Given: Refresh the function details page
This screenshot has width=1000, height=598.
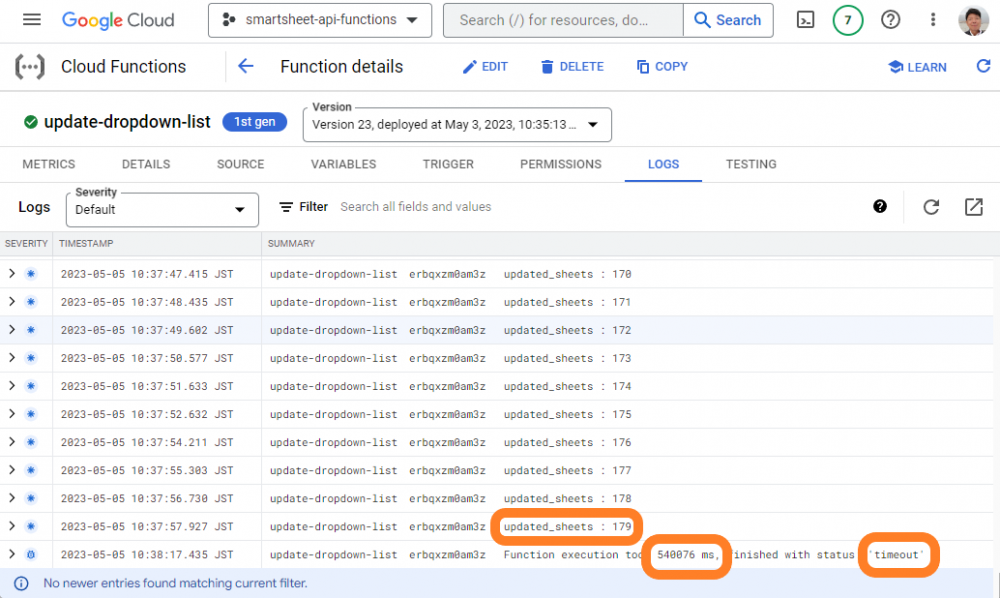Looking at the screenshot, I should (x=984, y=66).
